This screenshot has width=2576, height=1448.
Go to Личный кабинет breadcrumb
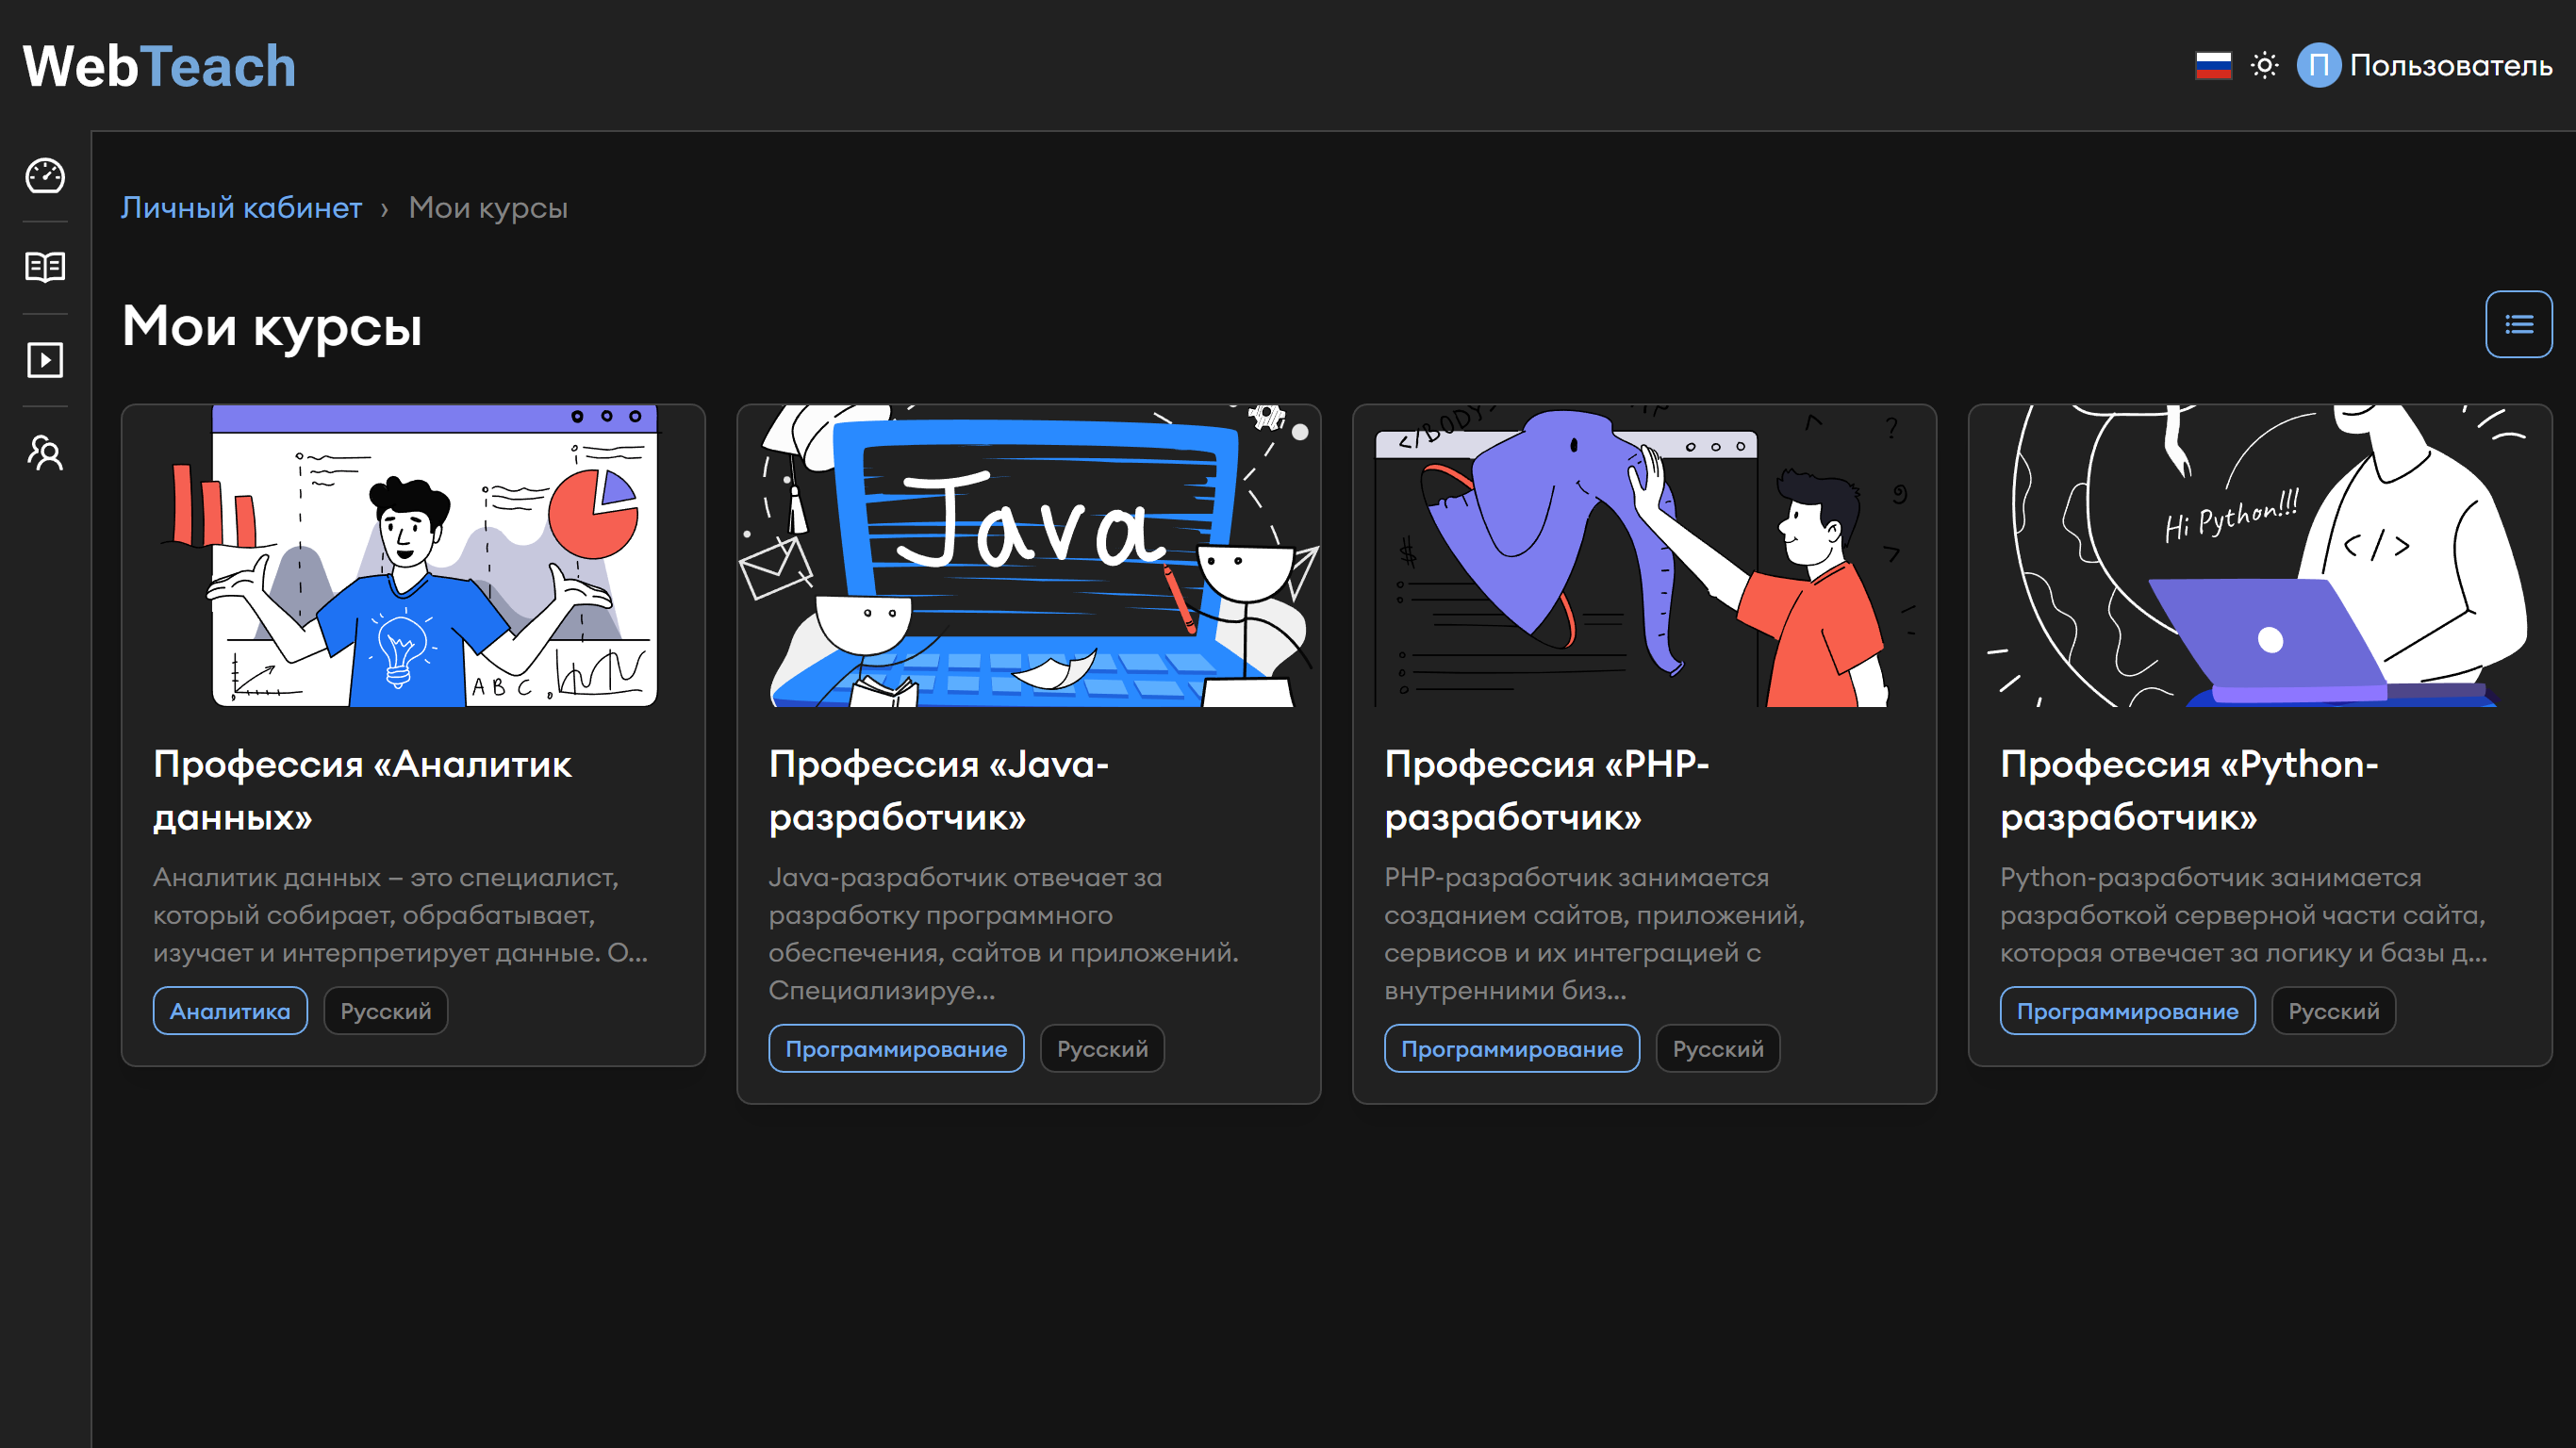point(241,208)
